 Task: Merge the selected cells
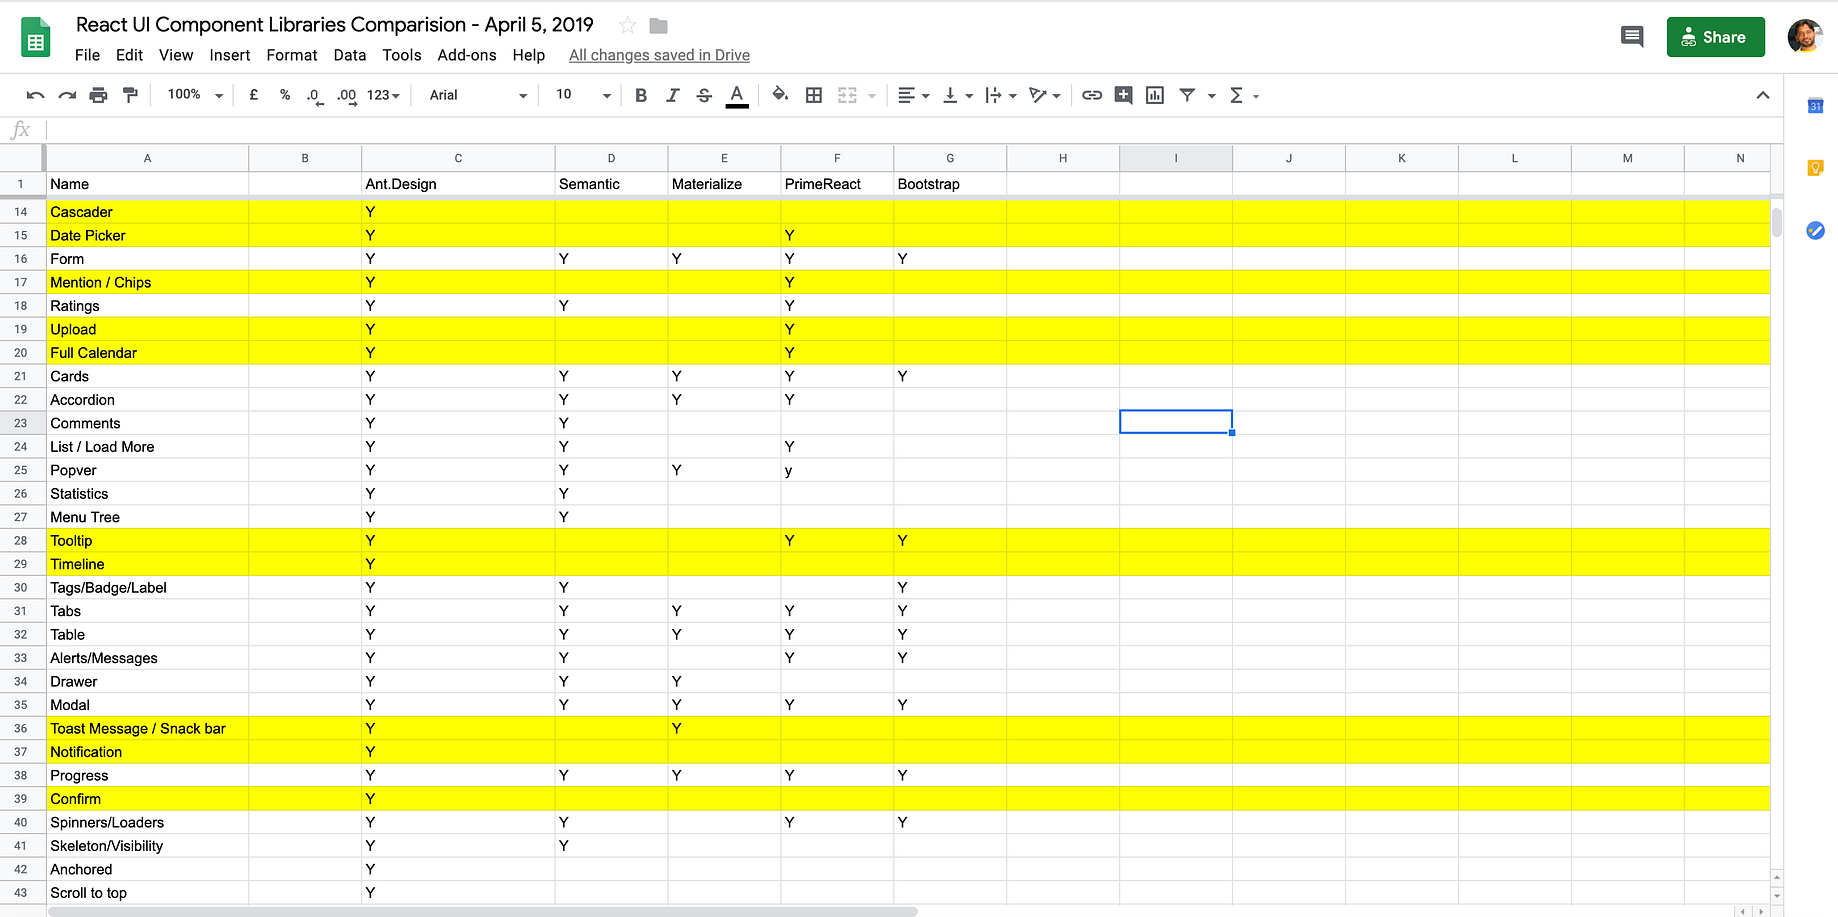tap(848, 95)
